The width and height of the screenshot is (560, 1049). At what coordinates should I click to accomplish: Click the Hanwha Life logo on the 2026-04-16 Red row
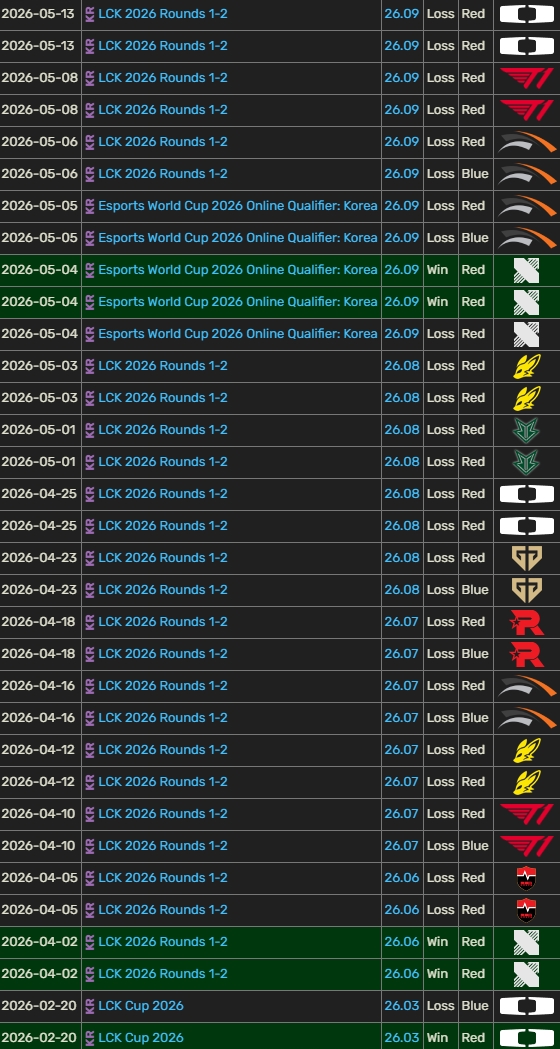[x=527, y=686]
